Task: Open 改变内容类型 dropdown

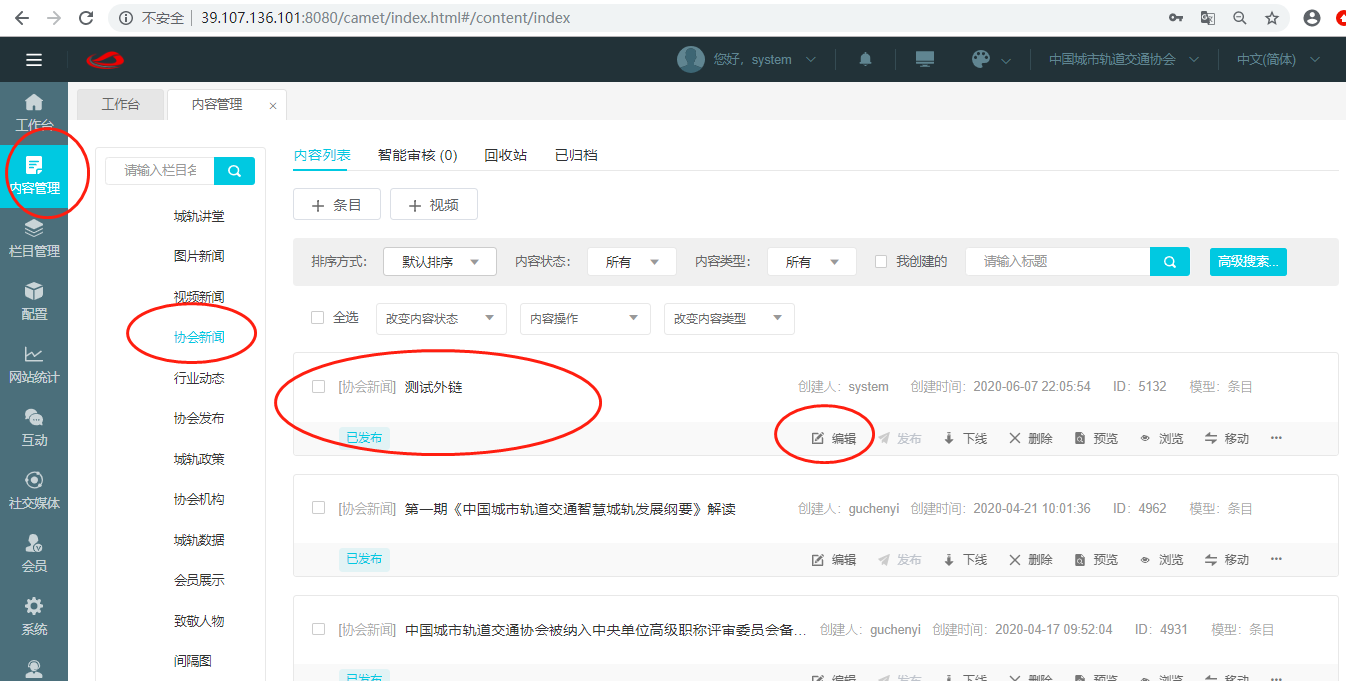Action: click(729, 318)
